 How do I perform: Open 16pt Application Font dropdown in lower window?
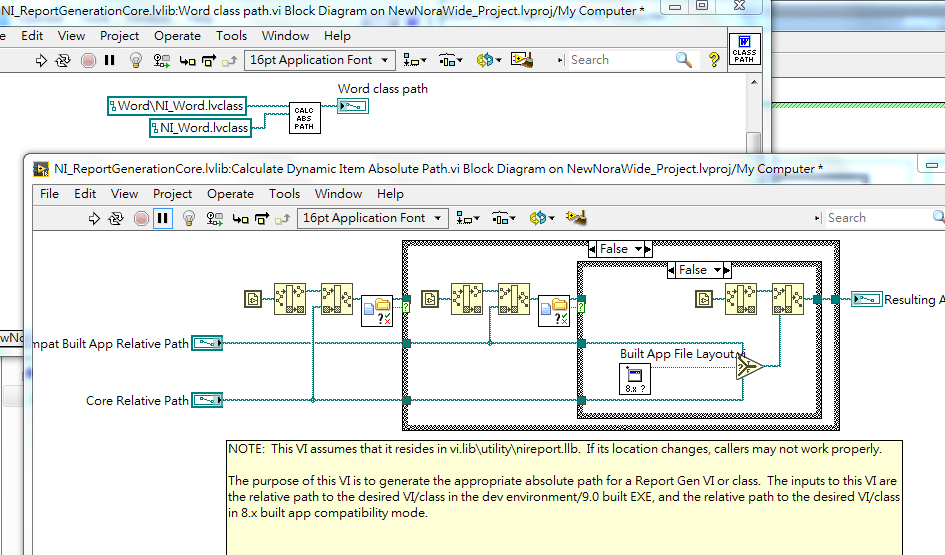372,218
